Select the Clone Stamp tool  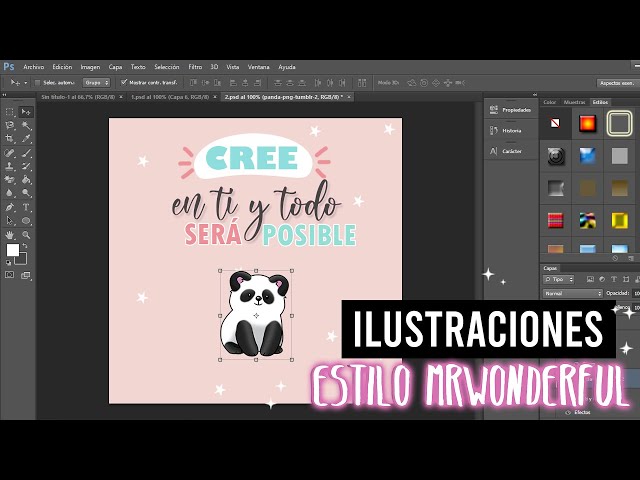click(x=10, y=166)
